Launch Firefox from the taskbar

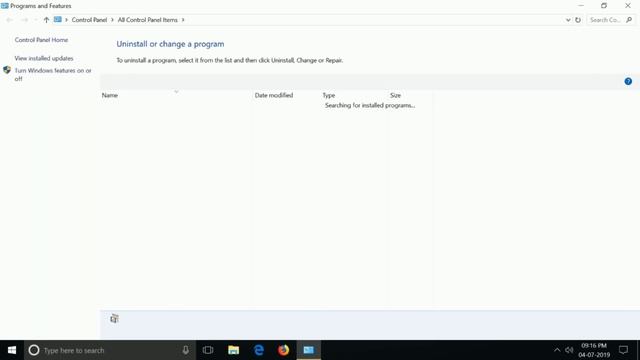pos(284,350)
